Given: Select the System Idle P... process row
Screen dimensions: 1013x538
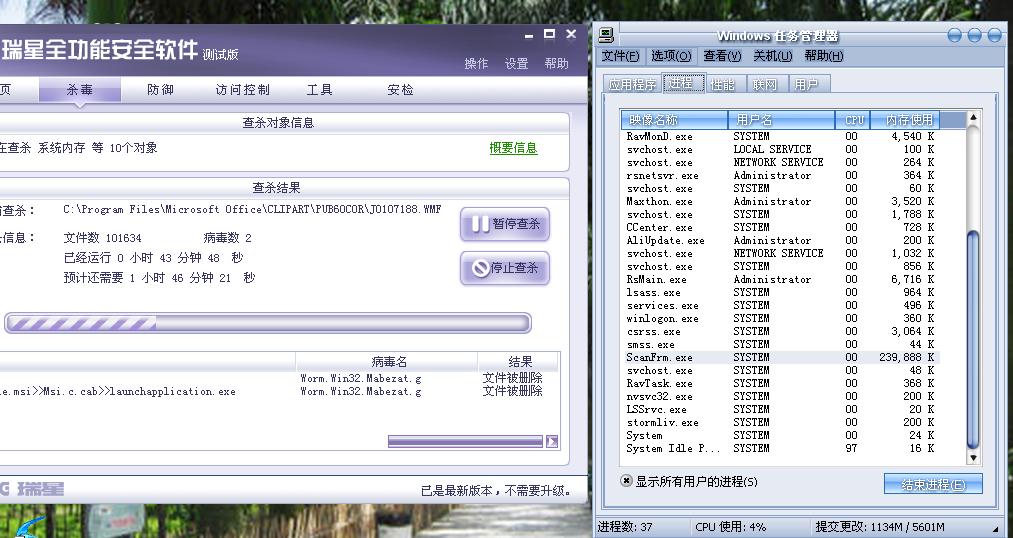Looking at the screenshot, I should pyautogui.click(x=780, y=448).
